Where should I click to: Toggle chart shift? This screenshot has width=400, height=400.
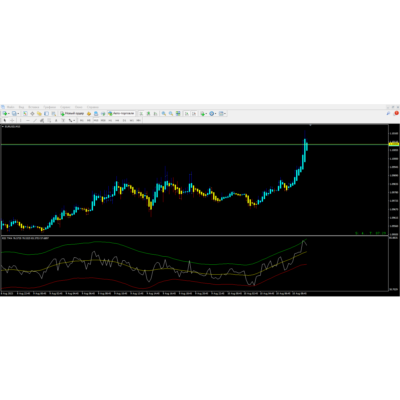194,114
